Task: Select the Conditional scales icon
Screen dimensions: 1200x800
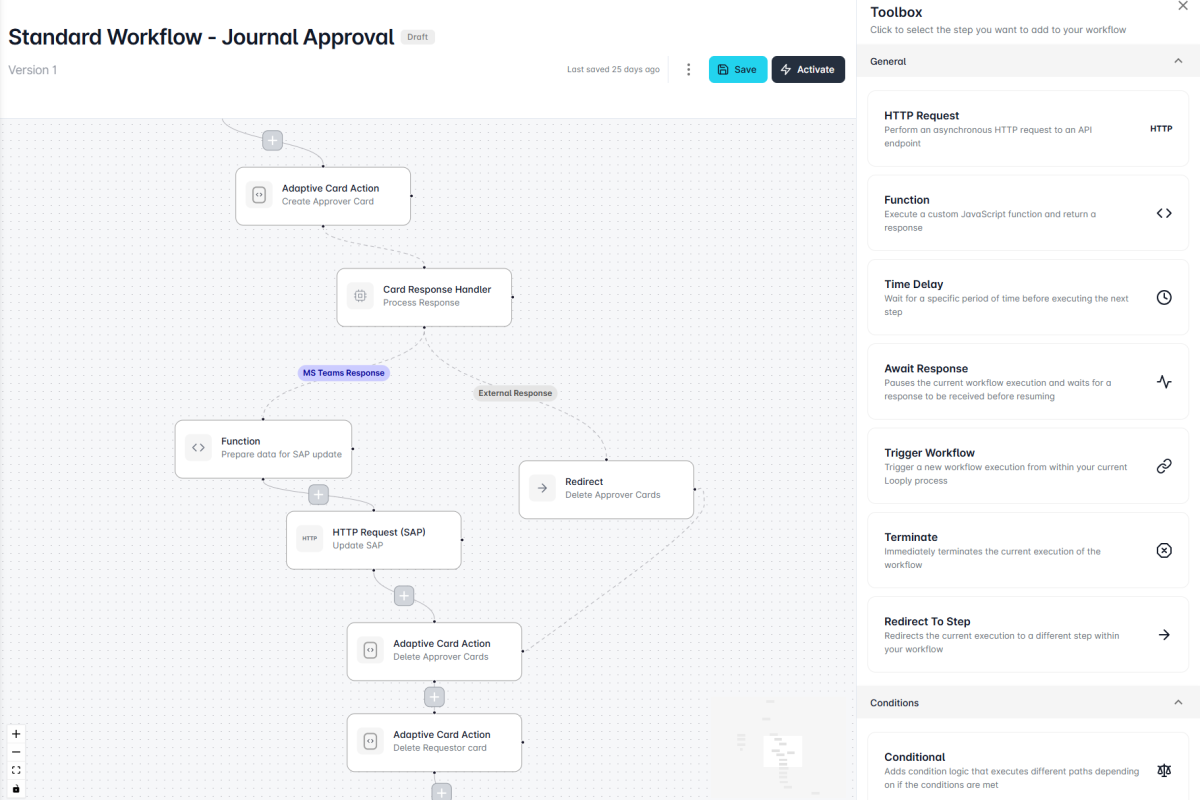Action: pyautogui.click(x=1163, y=770)
